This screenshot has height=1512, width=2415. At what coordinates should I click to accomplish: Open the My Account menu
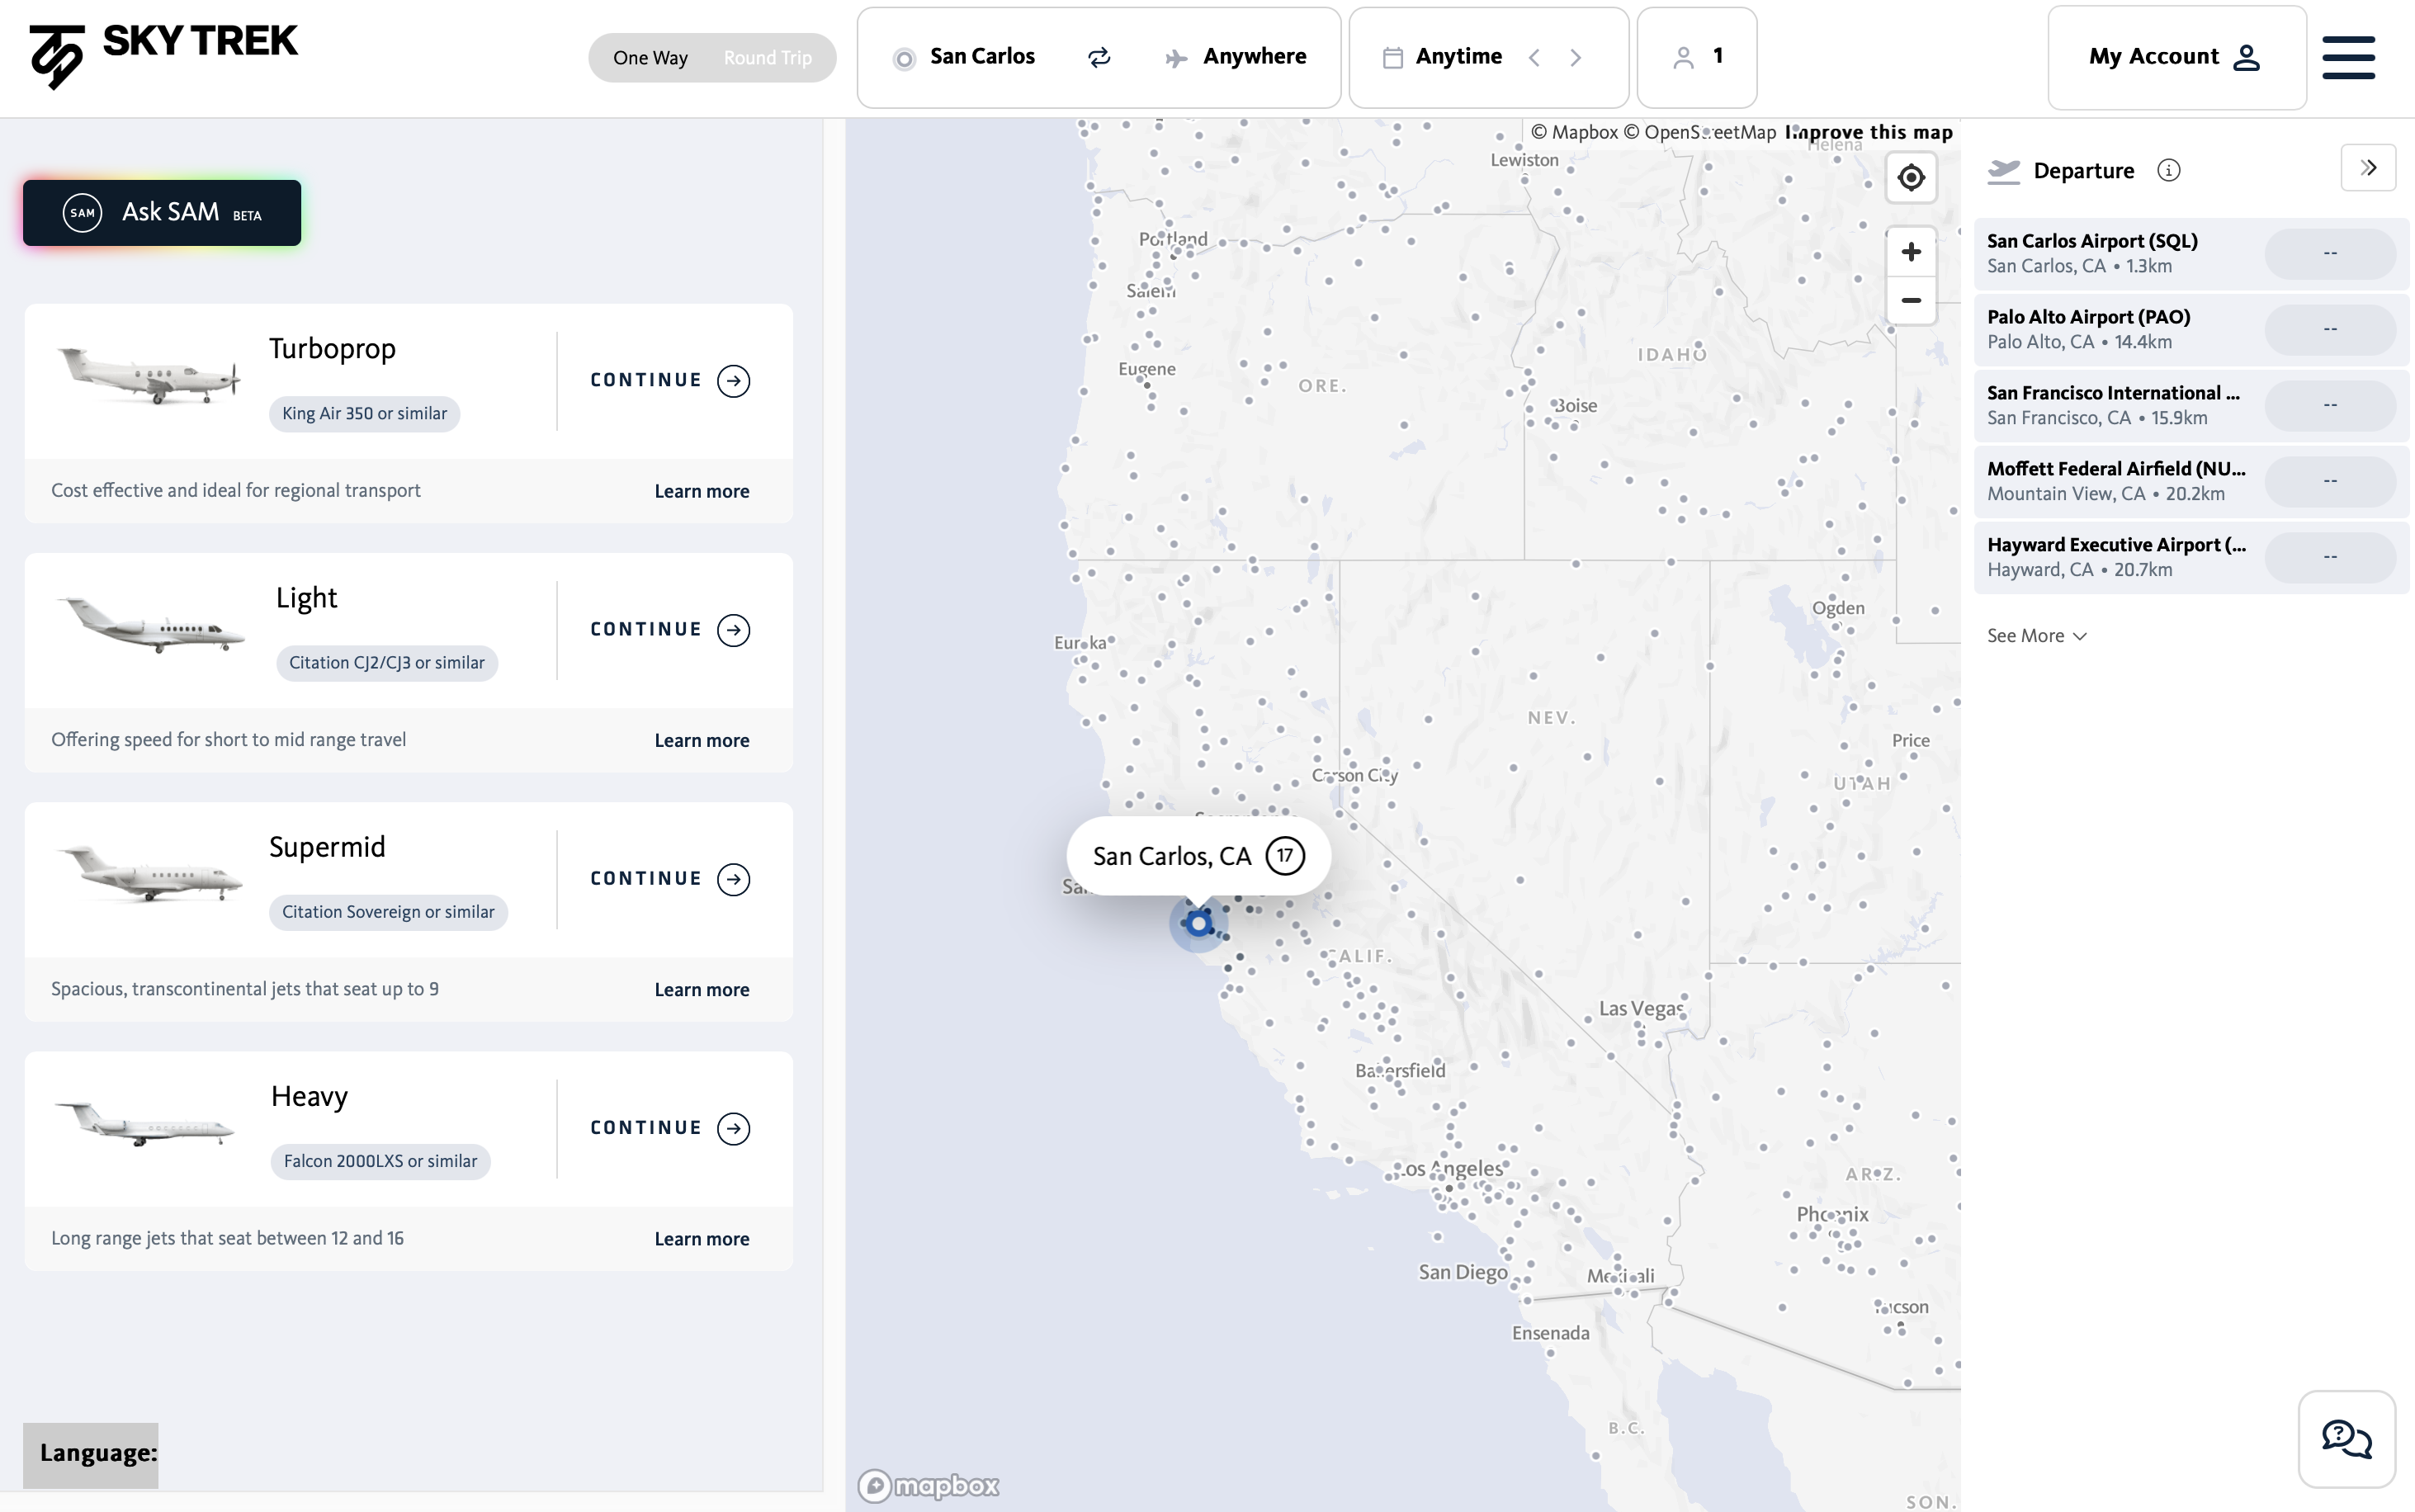click(x=2175, y=57)
